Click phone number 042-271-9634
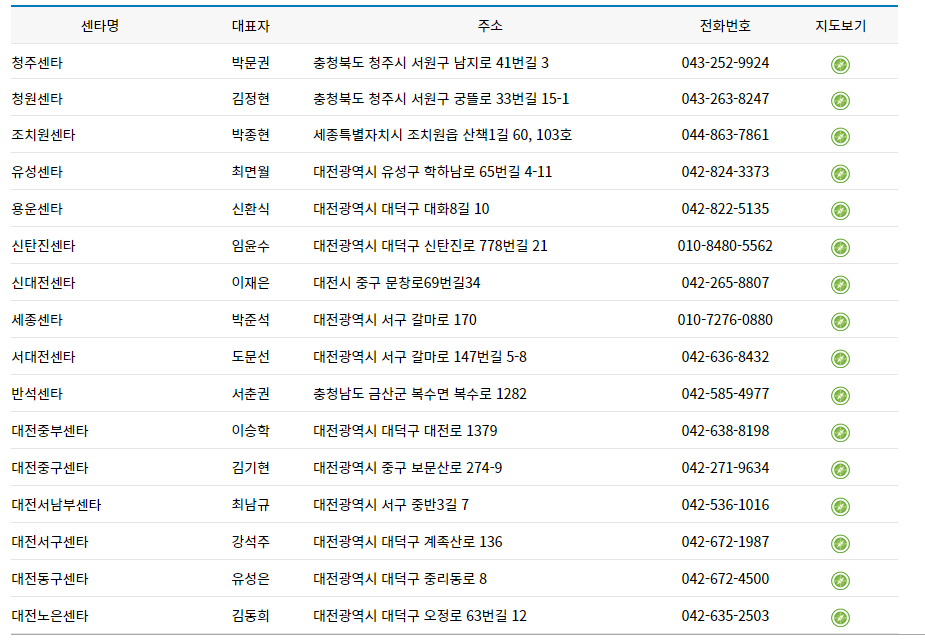This screenshot has height=644, width=925. pyautogui.click(x=725, y=468)
